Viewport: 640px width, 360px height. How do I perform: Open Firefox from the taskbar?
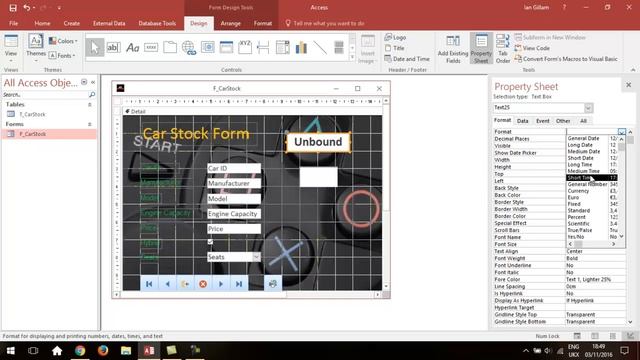click(103, 351)
